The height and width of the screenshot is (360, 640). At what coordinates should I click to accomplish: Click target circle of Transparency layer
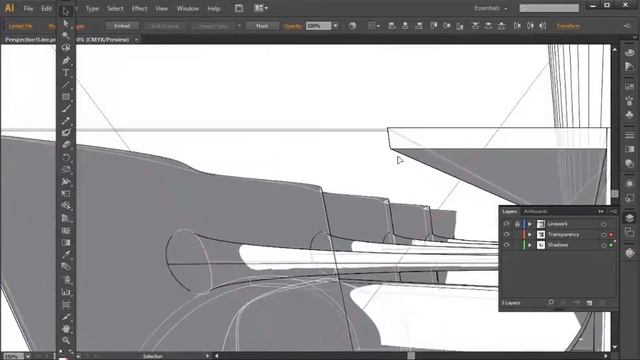[x=603, y=235]
